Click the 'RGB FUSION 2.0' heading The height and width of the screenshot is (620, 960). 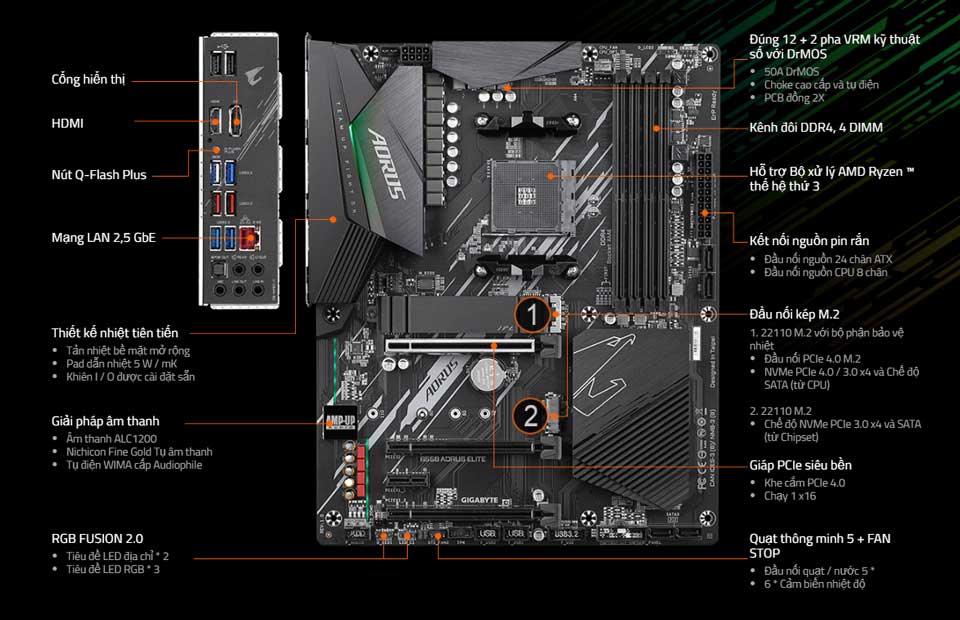97,539
